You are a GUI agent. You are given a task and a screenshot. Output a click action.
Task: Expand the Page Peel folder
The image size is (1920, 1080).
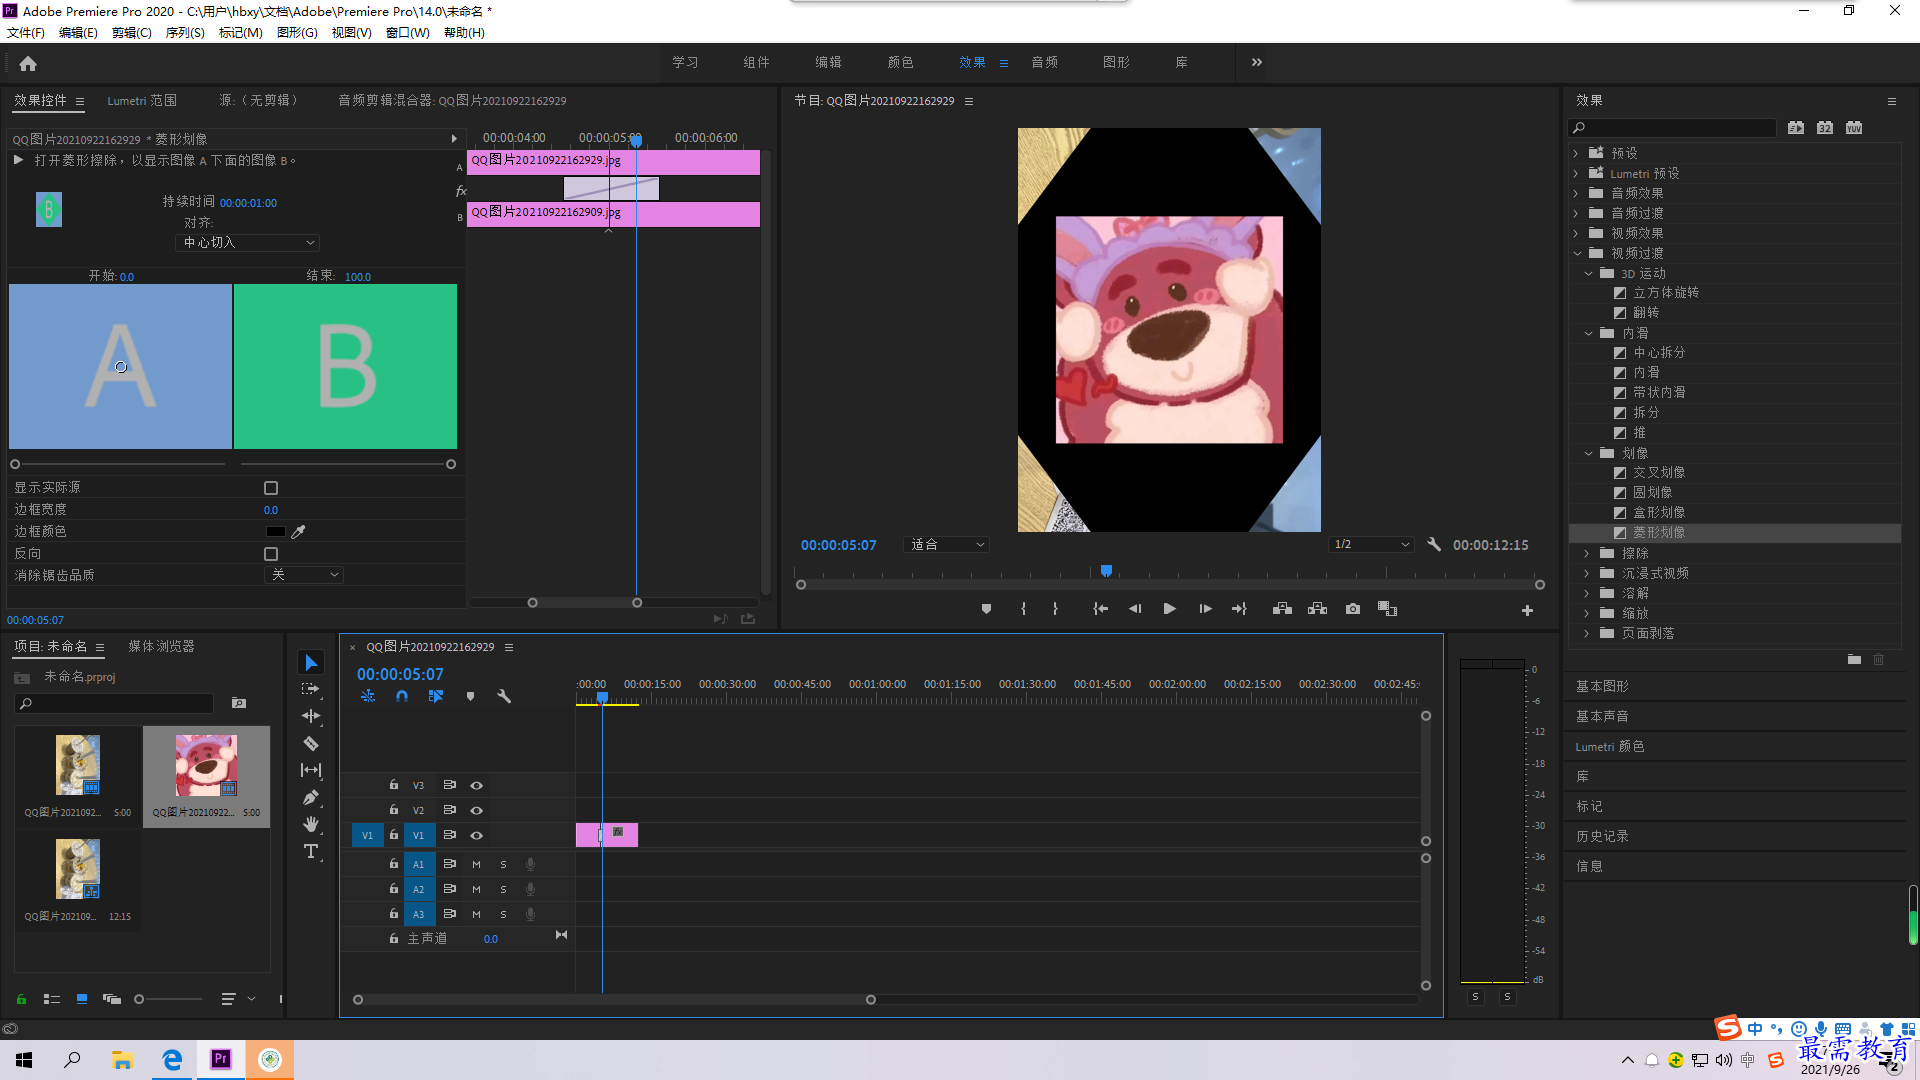pos(1588,633)
